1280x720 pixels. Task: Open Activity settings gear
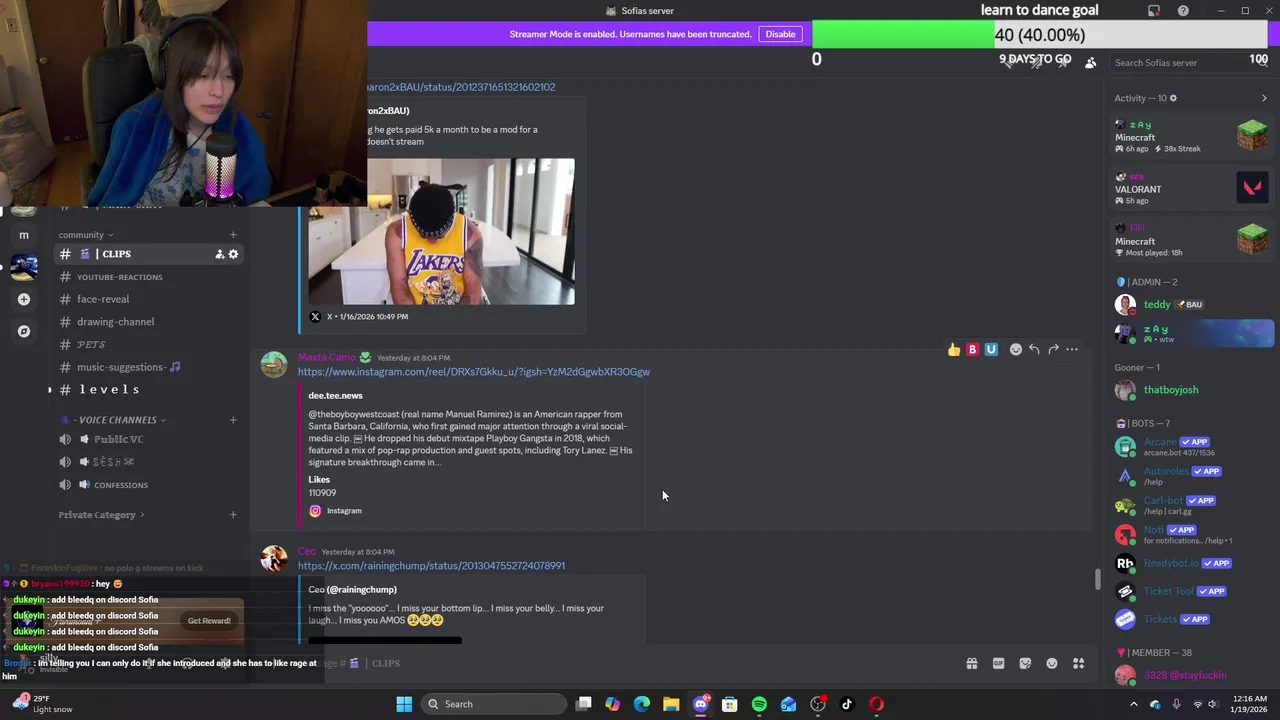[1173, 98]
